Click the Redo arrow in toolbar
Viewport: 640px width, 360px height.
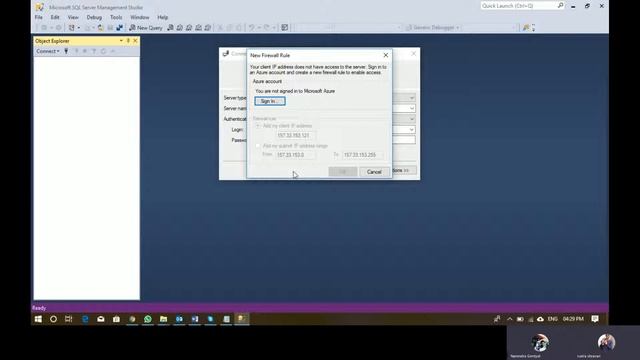pos(267,28)
